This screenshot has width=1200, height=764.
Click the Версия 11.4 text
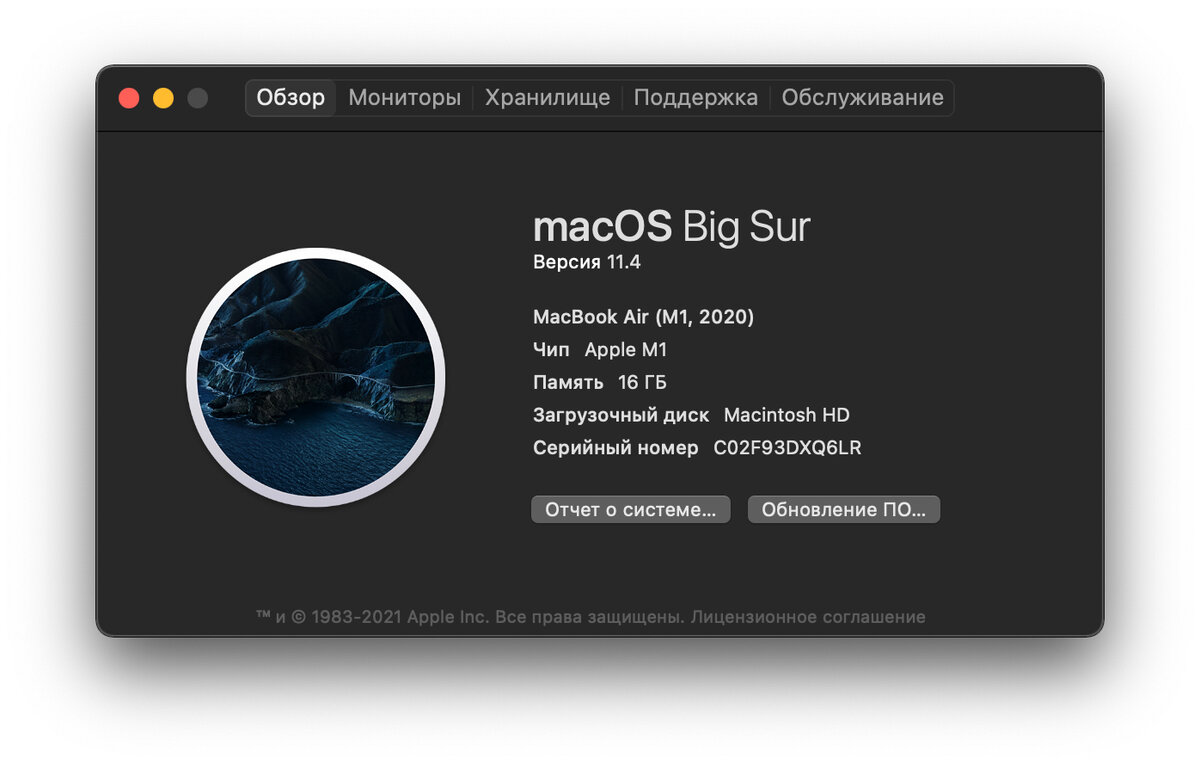tap(587, 263)
